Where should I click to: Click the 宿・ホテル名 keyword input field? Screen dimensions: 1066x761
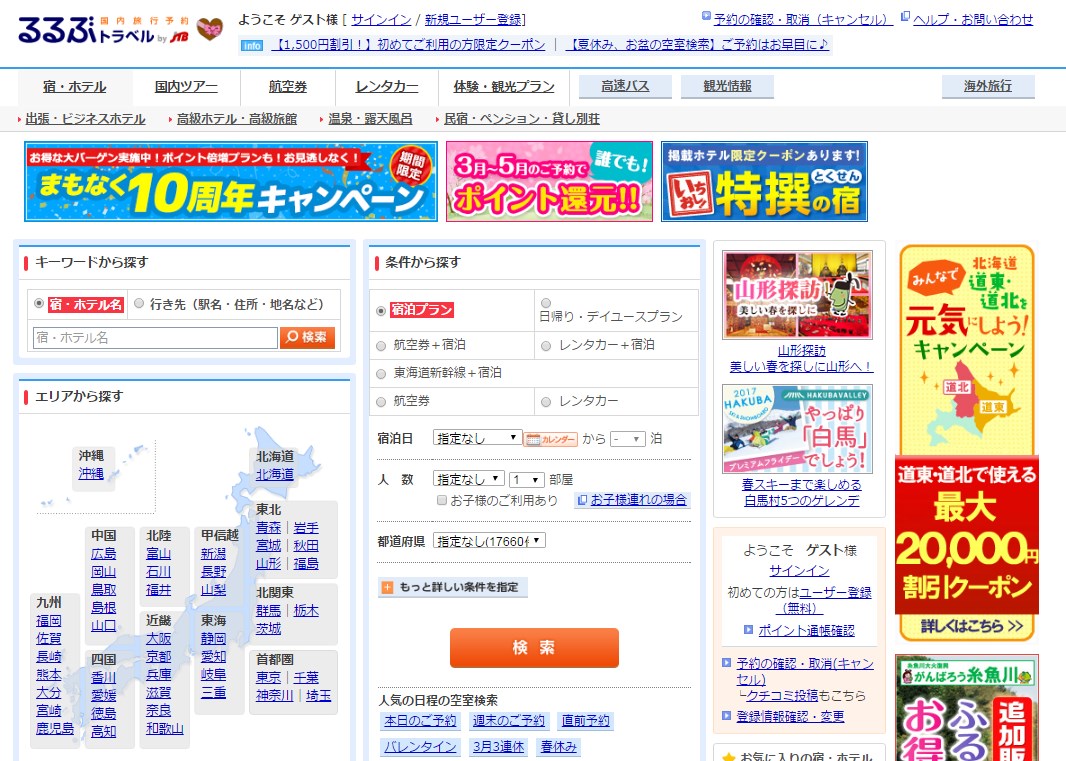pos(155,338)
